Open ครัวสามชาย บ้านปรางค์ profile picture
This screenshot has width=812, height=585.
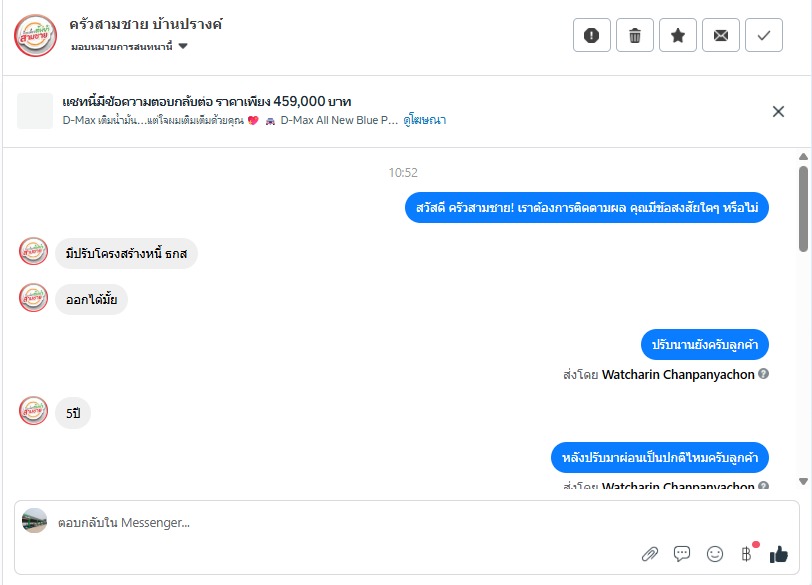point(35,35)
